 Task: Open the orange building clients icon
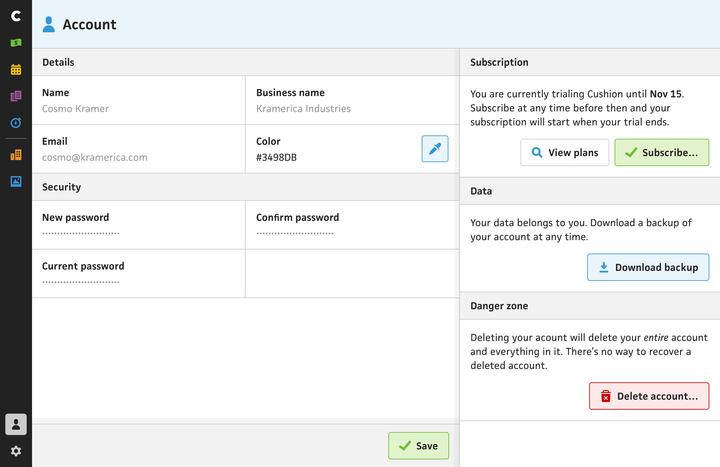tap(16, 155)
